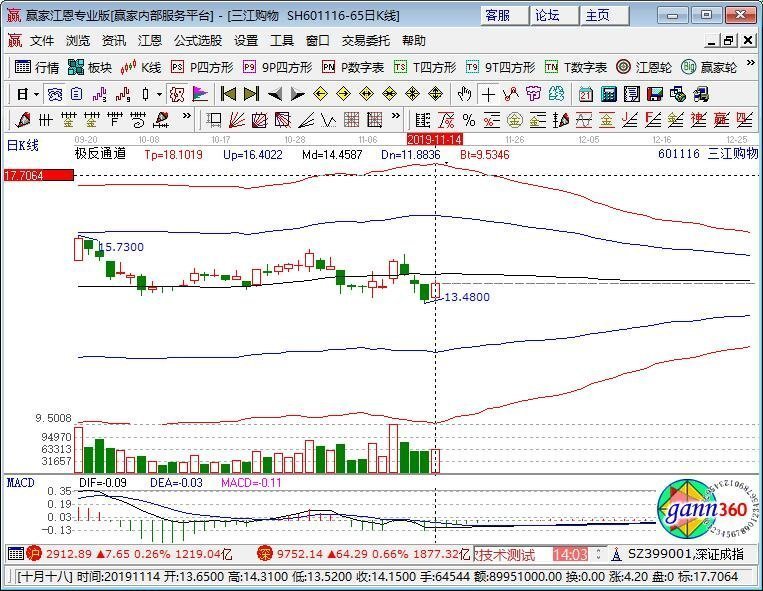Click the 技术测试 input field in status bar
Screen dimensions: 763x591
pyautogui.click(x=512, y=554)
